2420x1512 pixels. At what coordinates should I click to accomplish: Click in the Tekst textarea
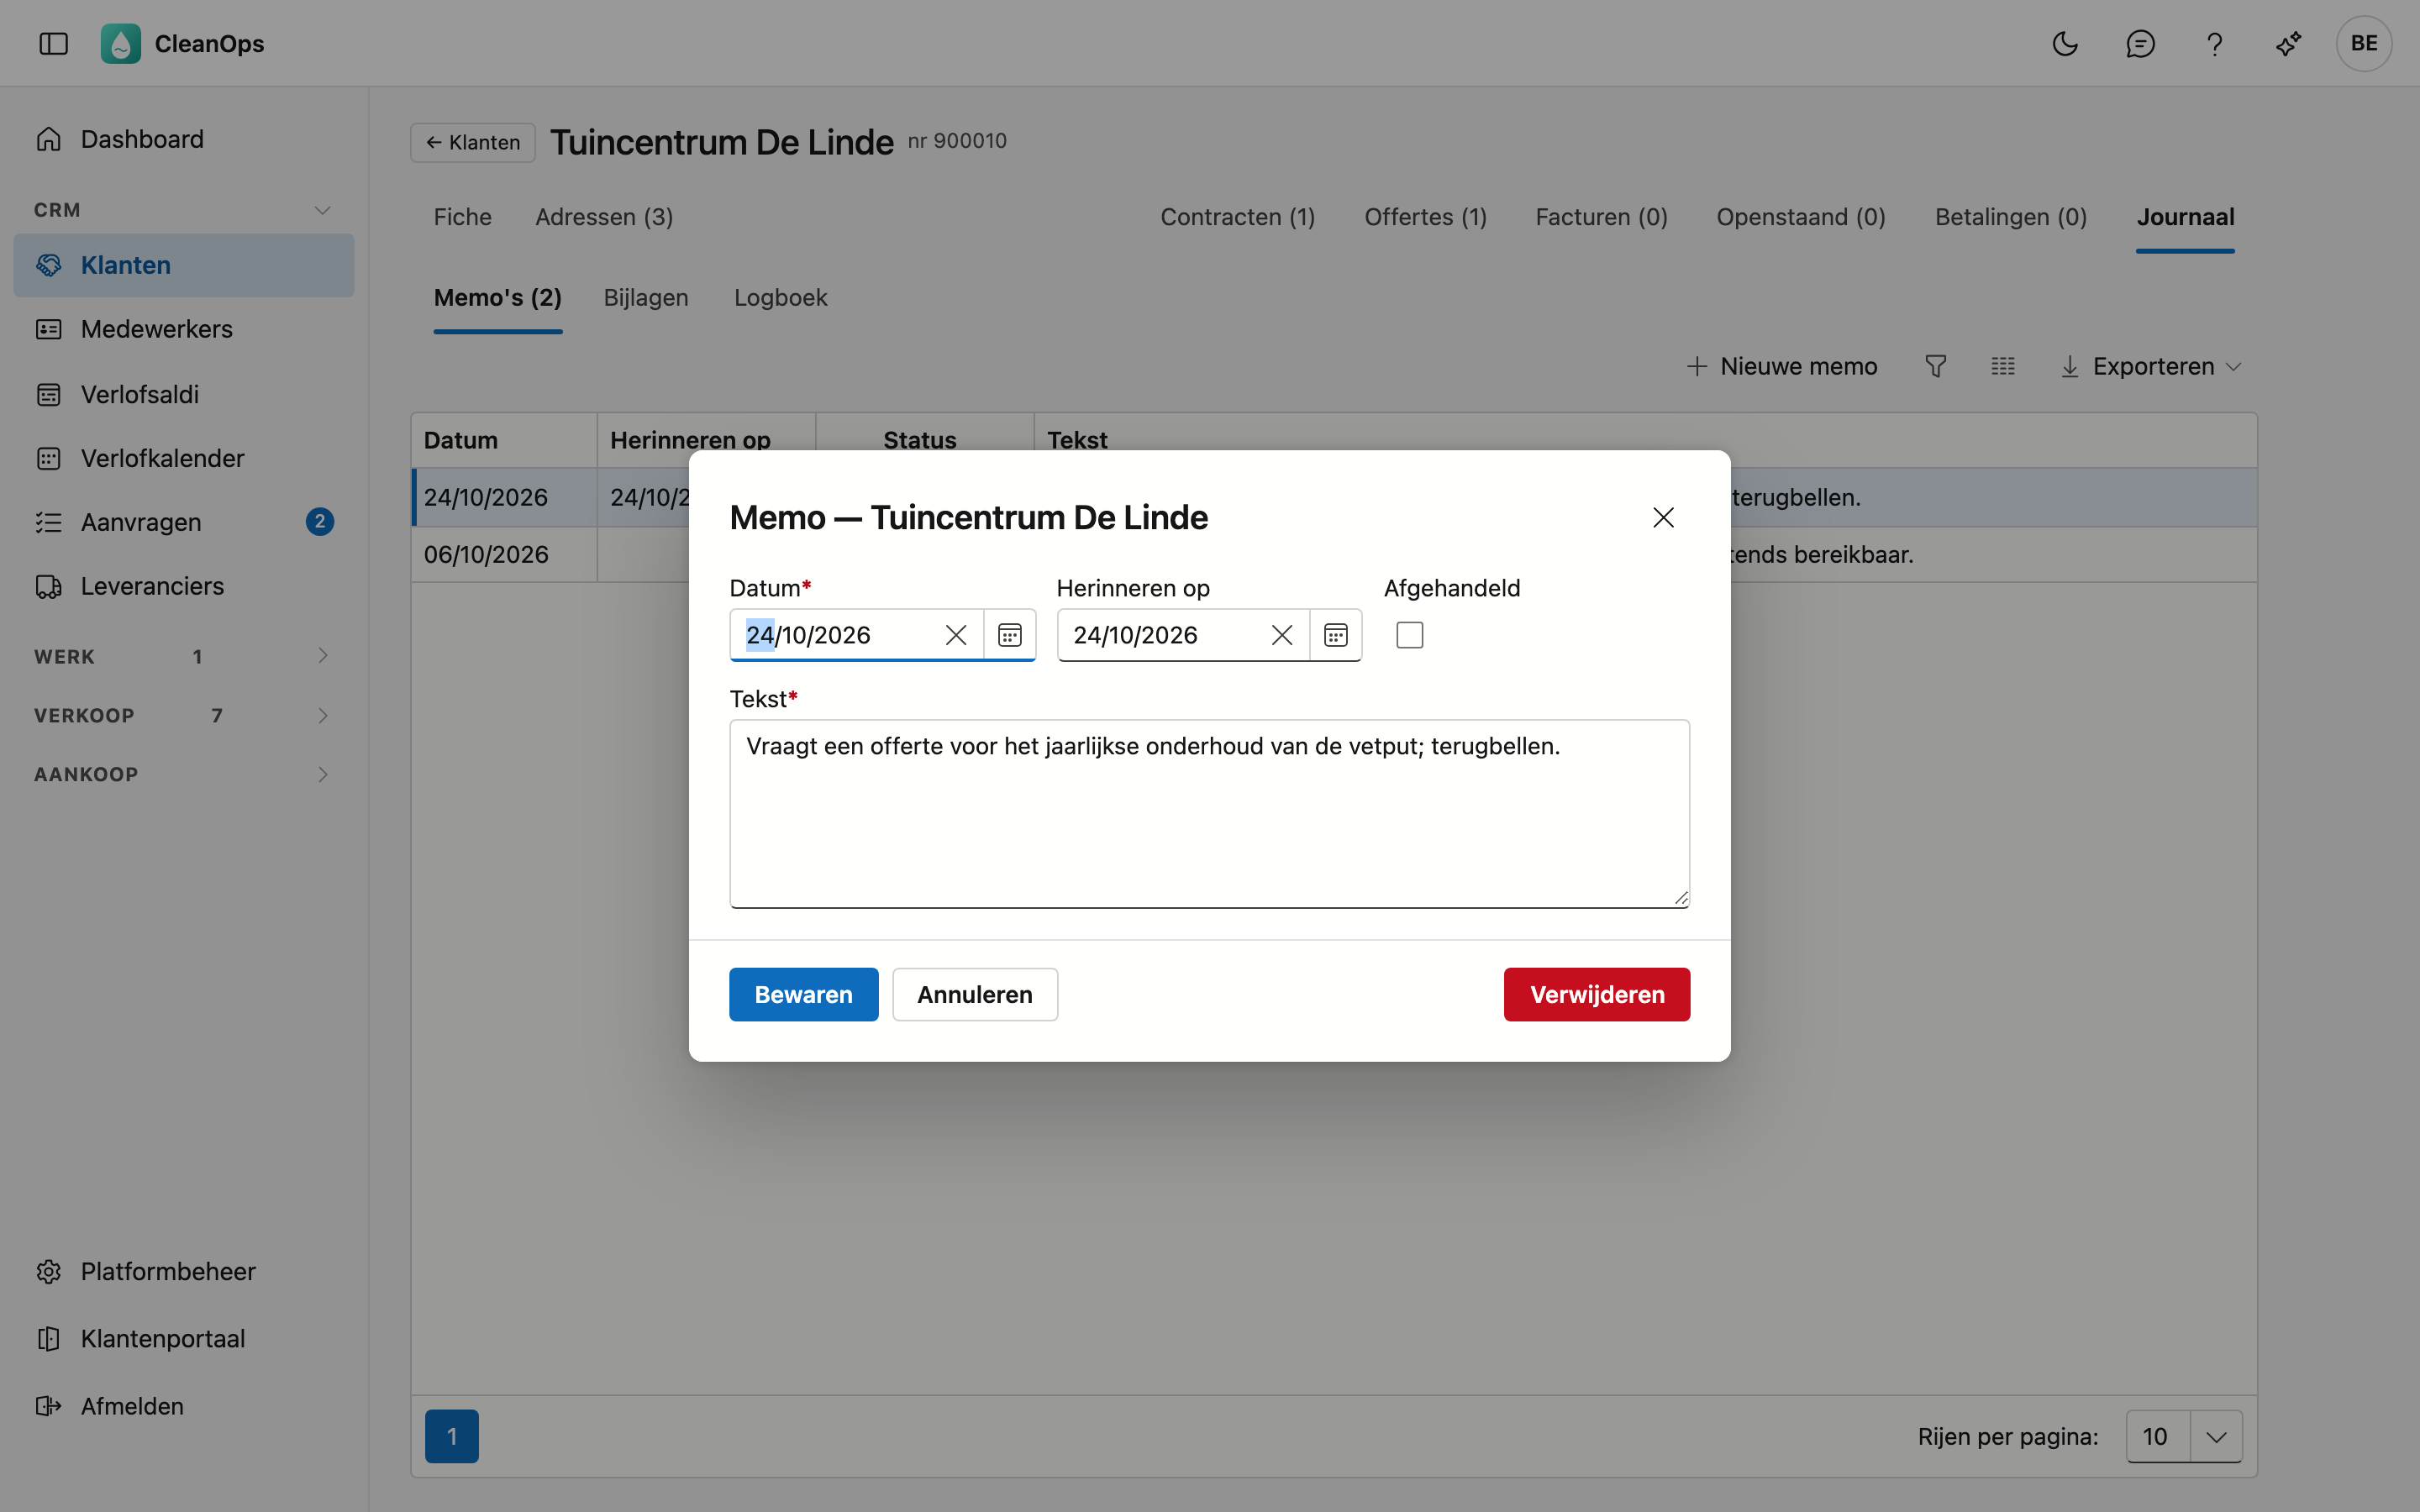click(1209, 813)
